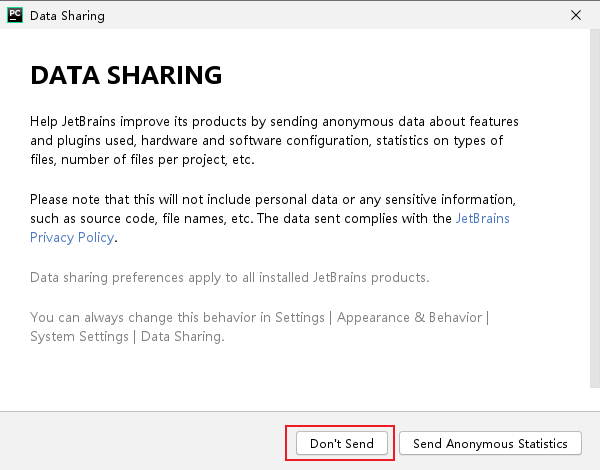The height and width of the screenshot is (470, 600).
Task: Click the gray line "You can always change this behavior"
Action: click(x=178, y=317)
